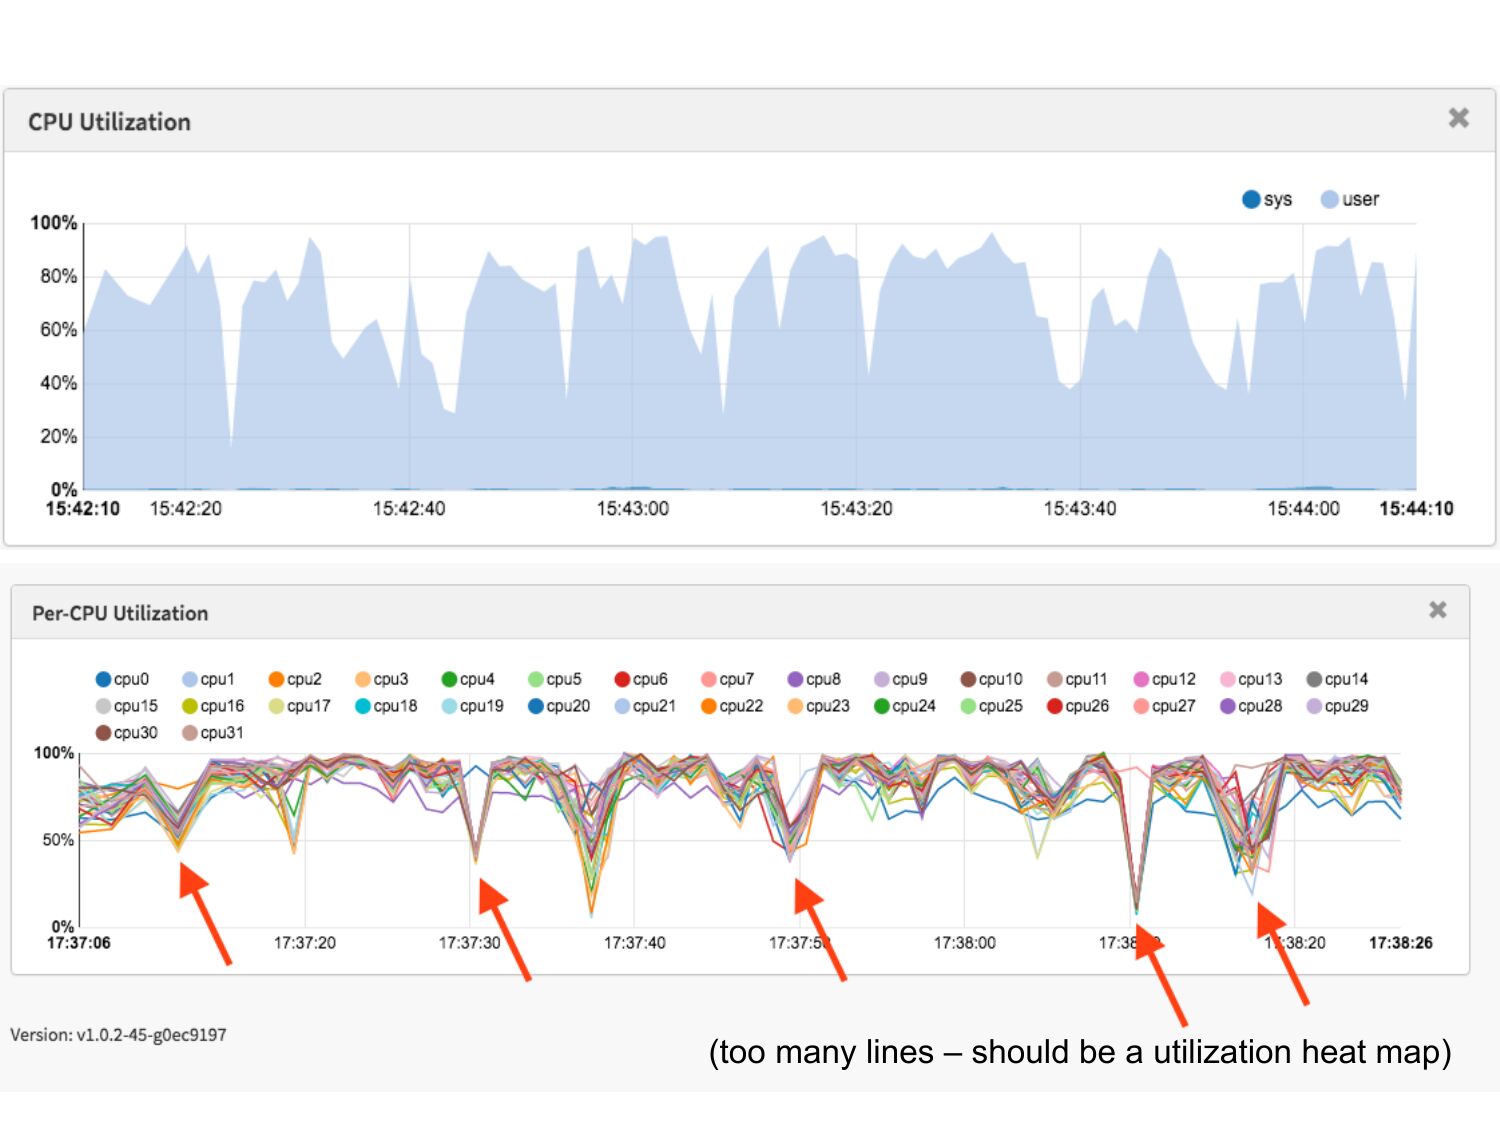
Task: Select cpu12 in the legend
Action: pos(1164,679)
